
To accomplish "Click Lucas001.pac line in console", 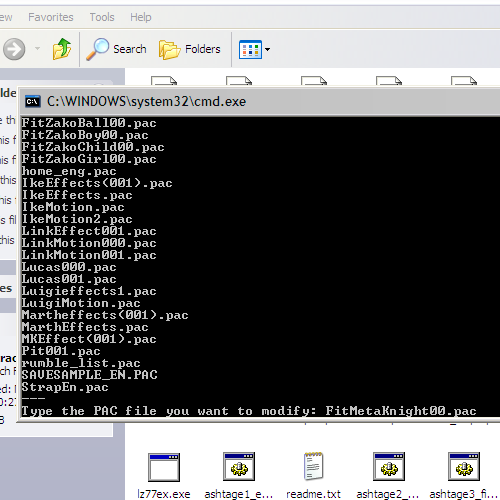I will click(x=69, y=279).
